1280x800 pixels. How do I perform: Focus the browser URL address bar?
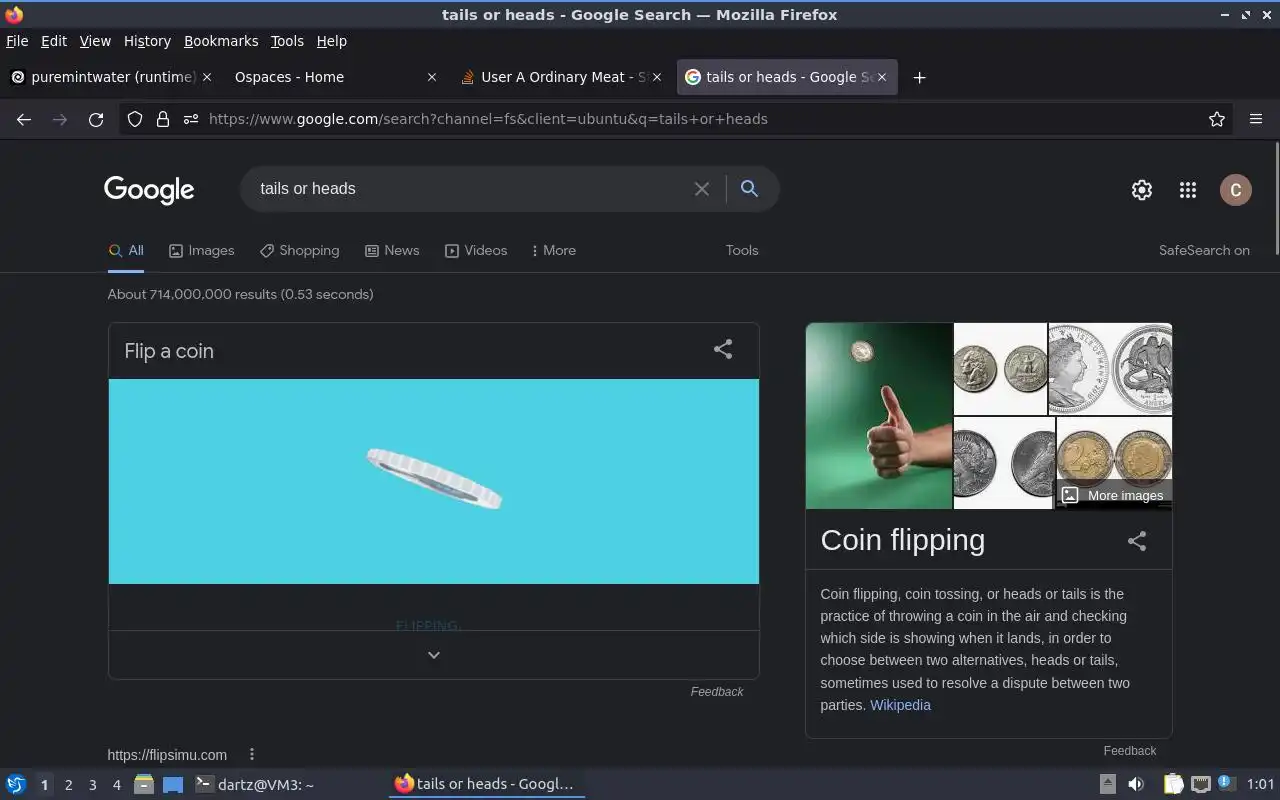tap(700, 119)
